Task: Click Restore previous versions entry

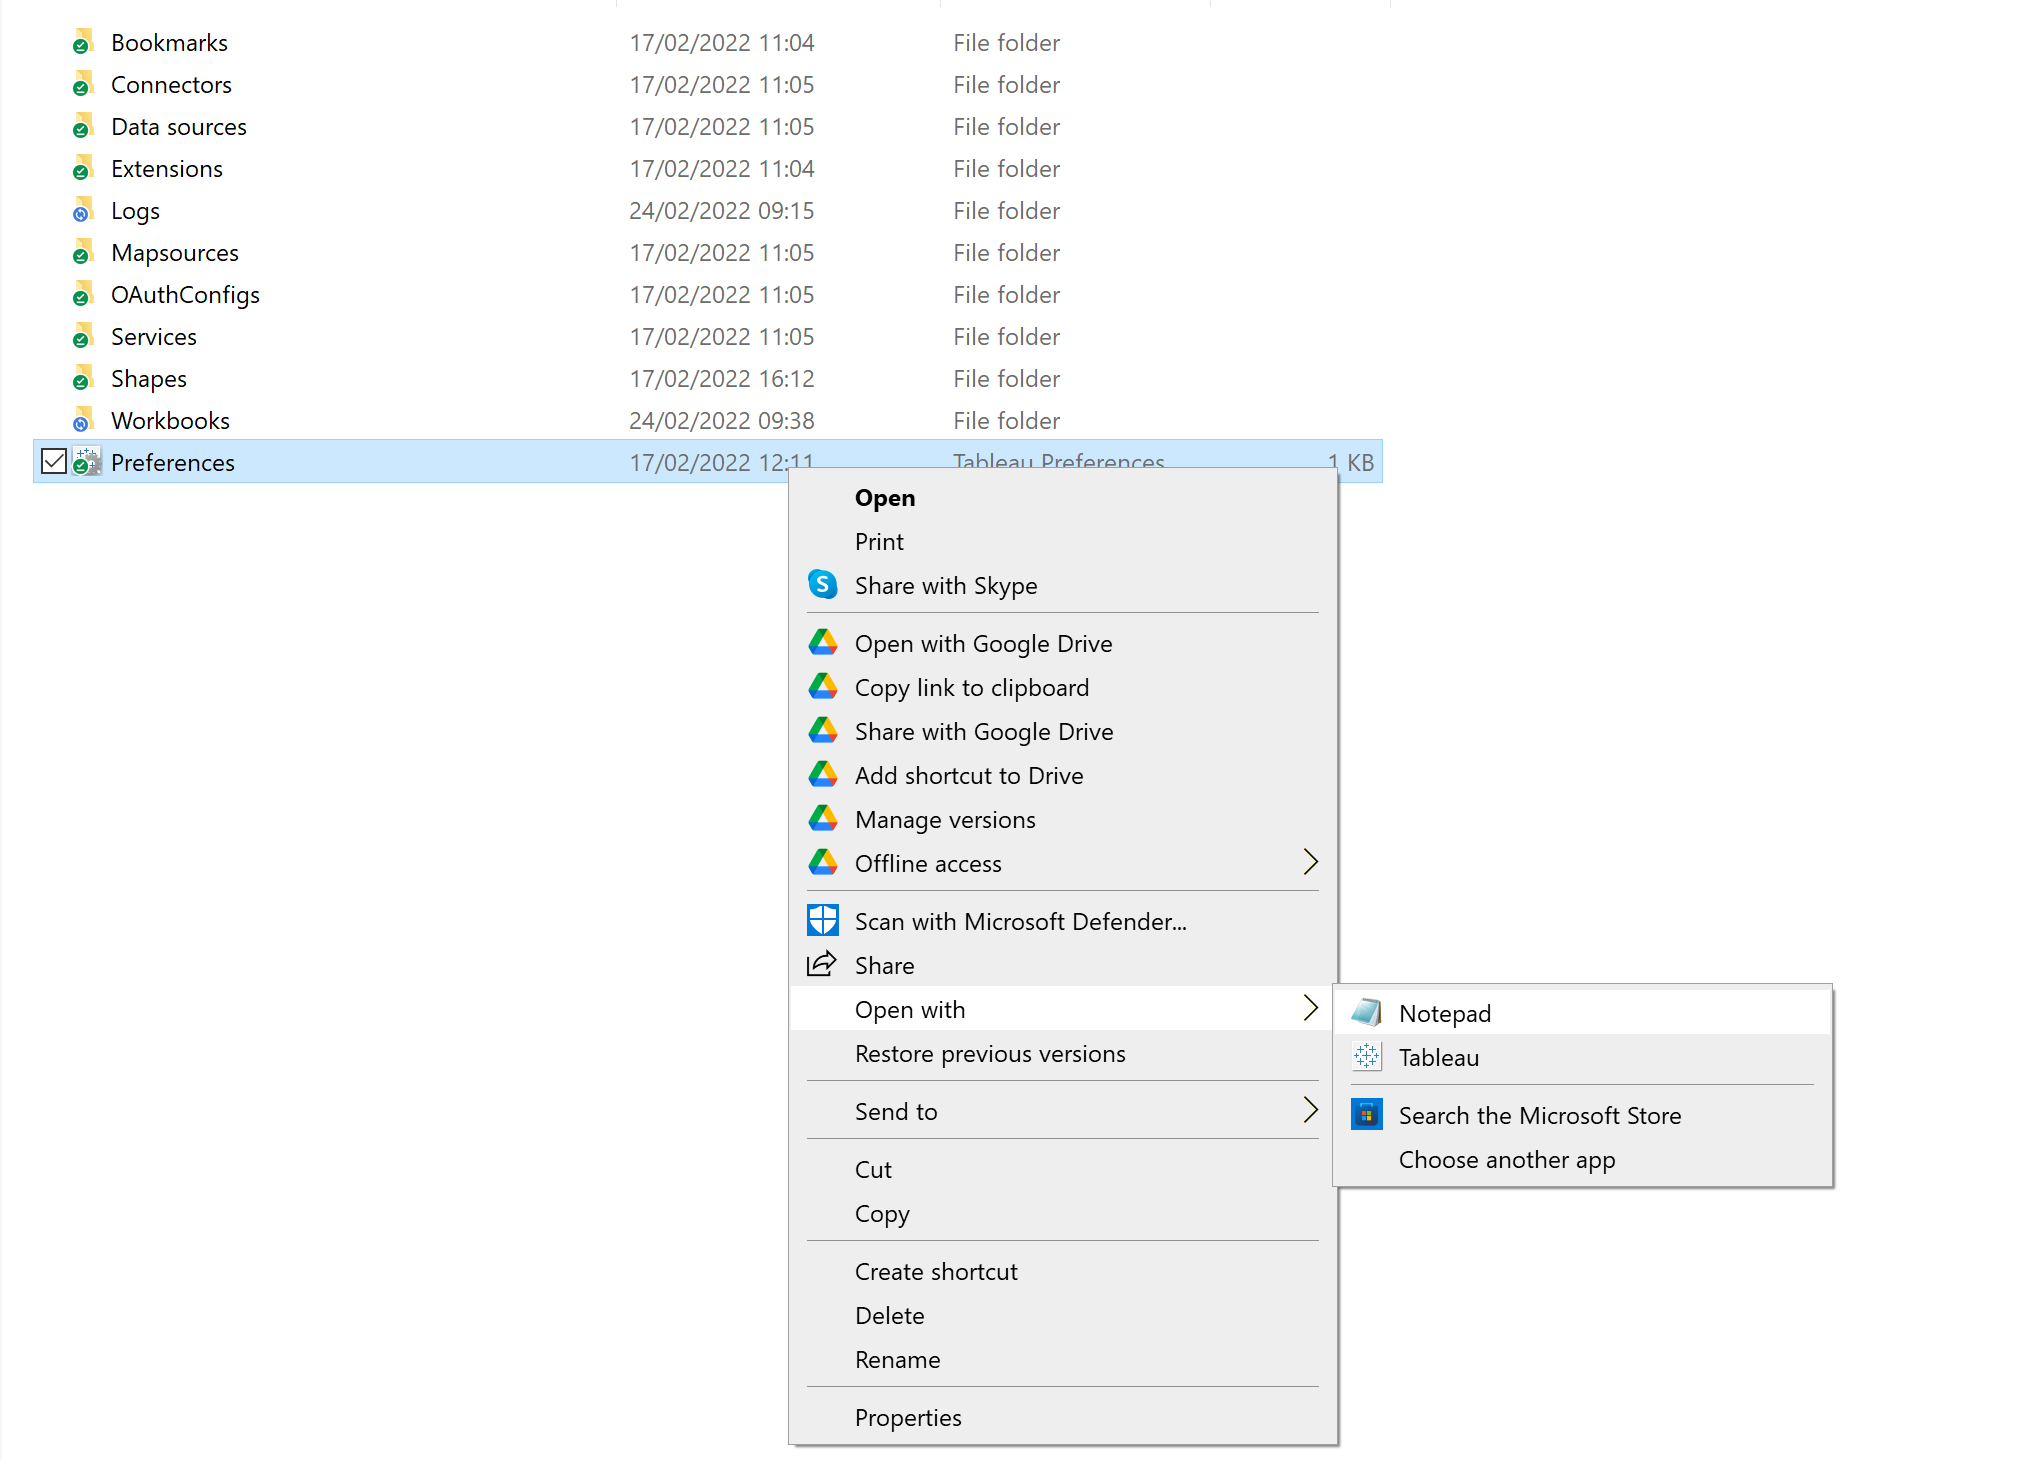Action: coord(989,1053)
